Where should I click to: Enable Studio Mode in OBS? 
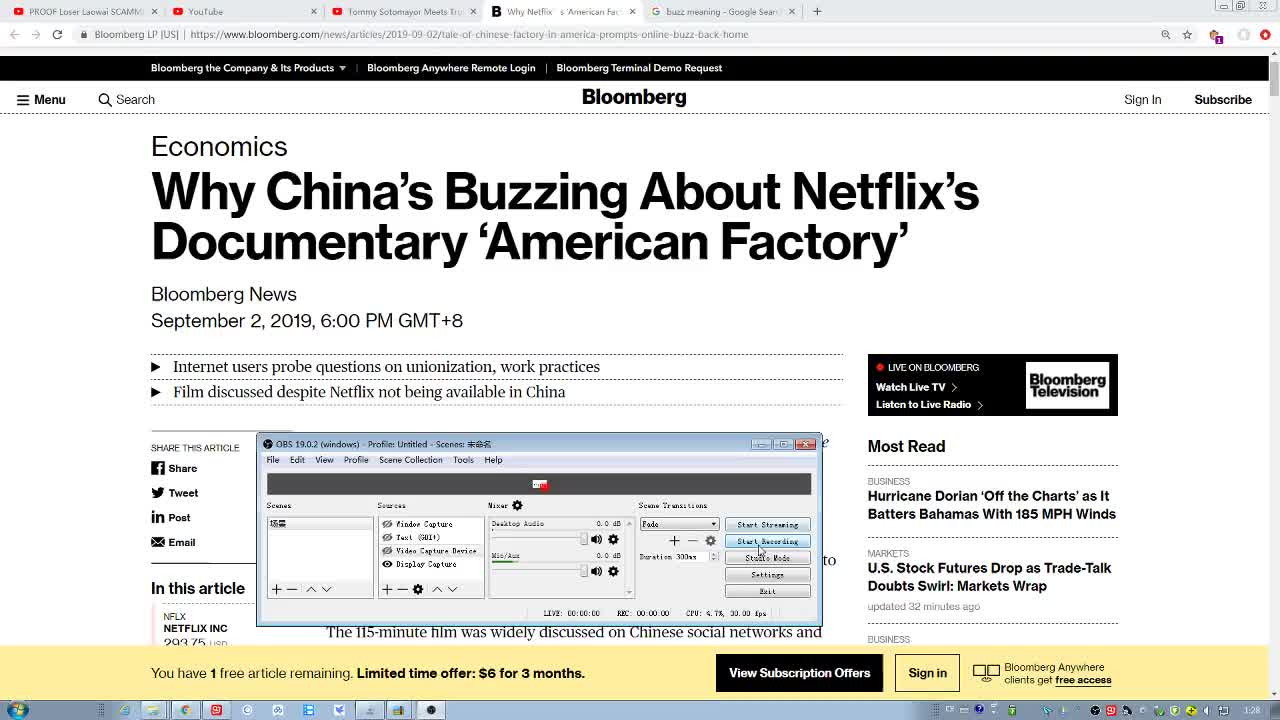767,558
